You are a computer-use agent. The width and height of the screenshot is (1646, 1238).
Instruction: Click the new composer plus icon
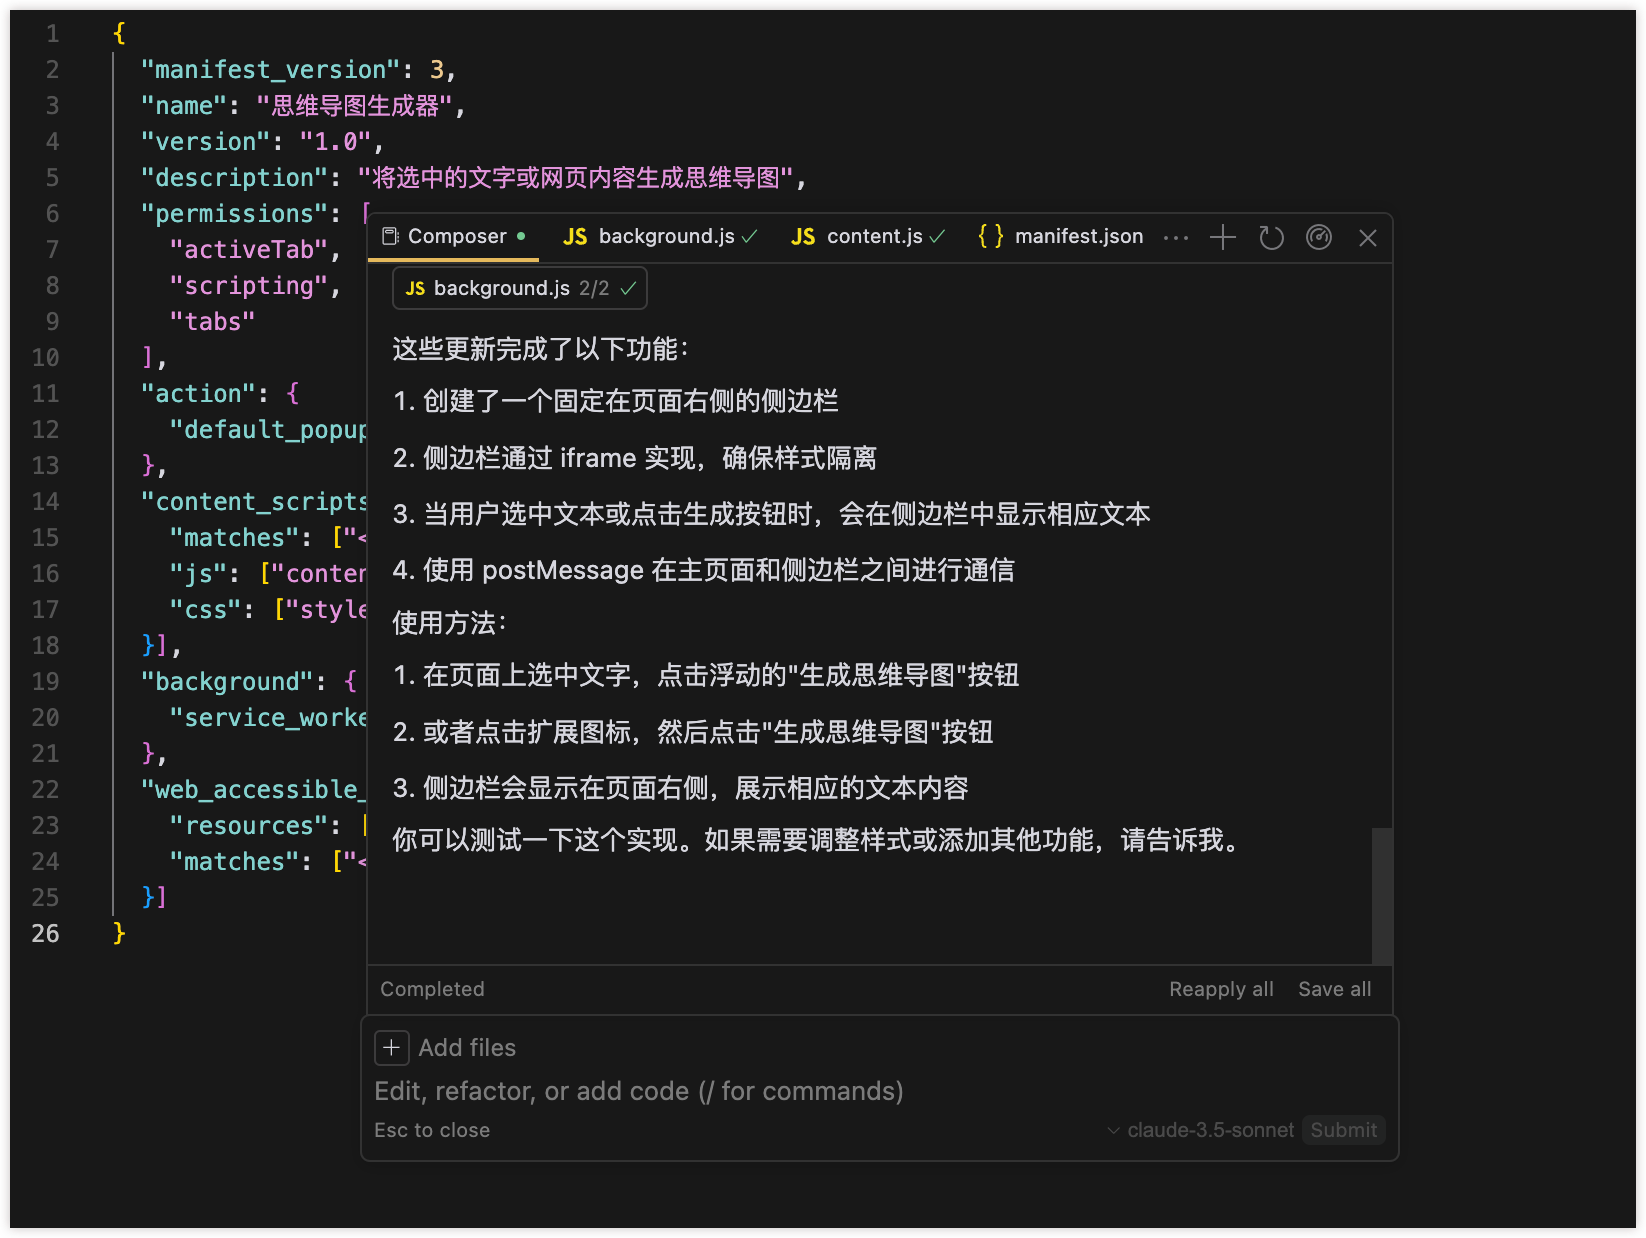point(1222,237)
